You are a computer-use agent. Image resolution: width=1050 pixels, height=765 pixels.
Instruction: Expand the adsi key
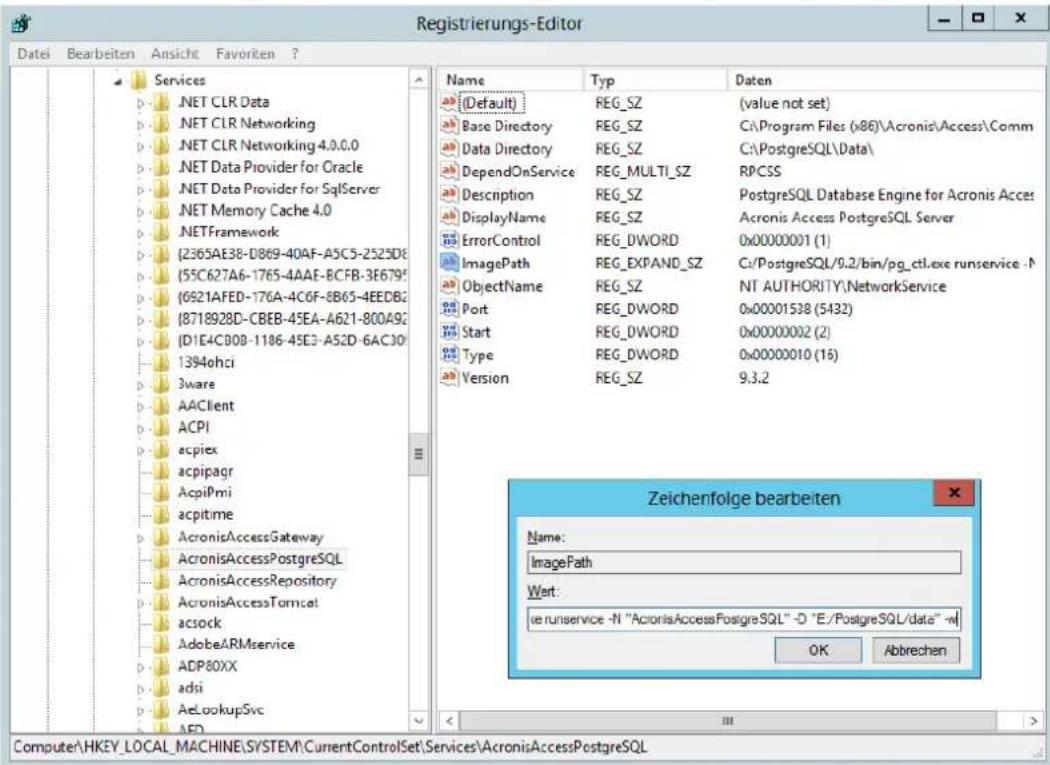click(x=141, y=689)
